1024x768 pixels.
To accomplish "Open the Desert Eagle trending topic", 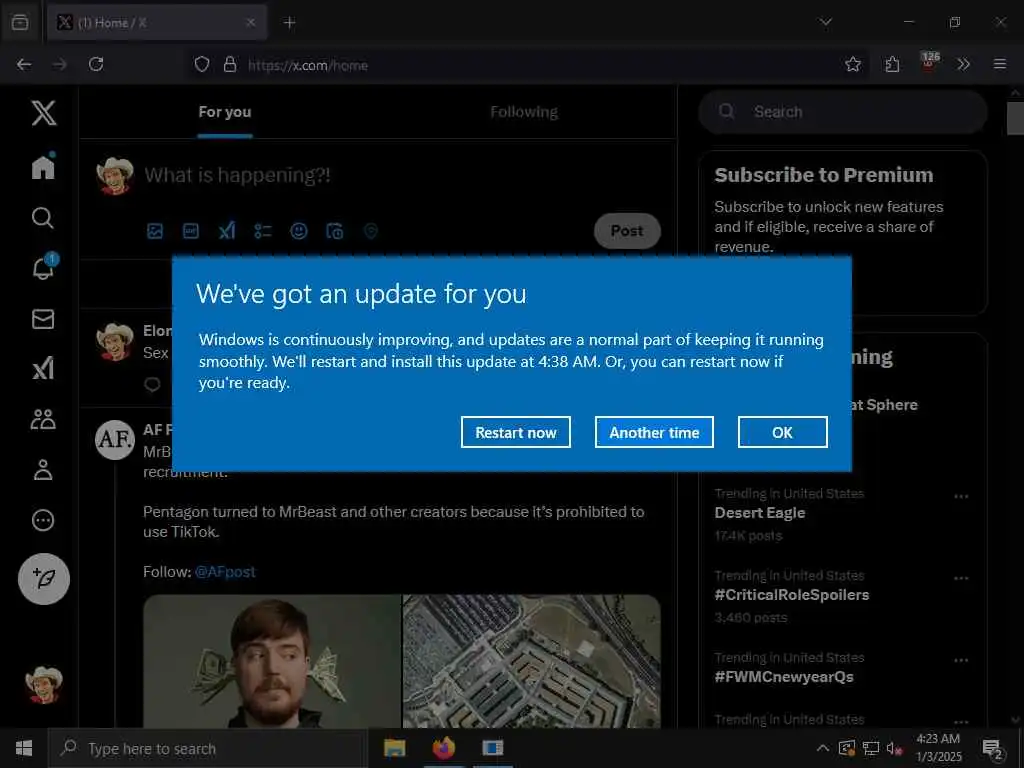I will (760, 513).
